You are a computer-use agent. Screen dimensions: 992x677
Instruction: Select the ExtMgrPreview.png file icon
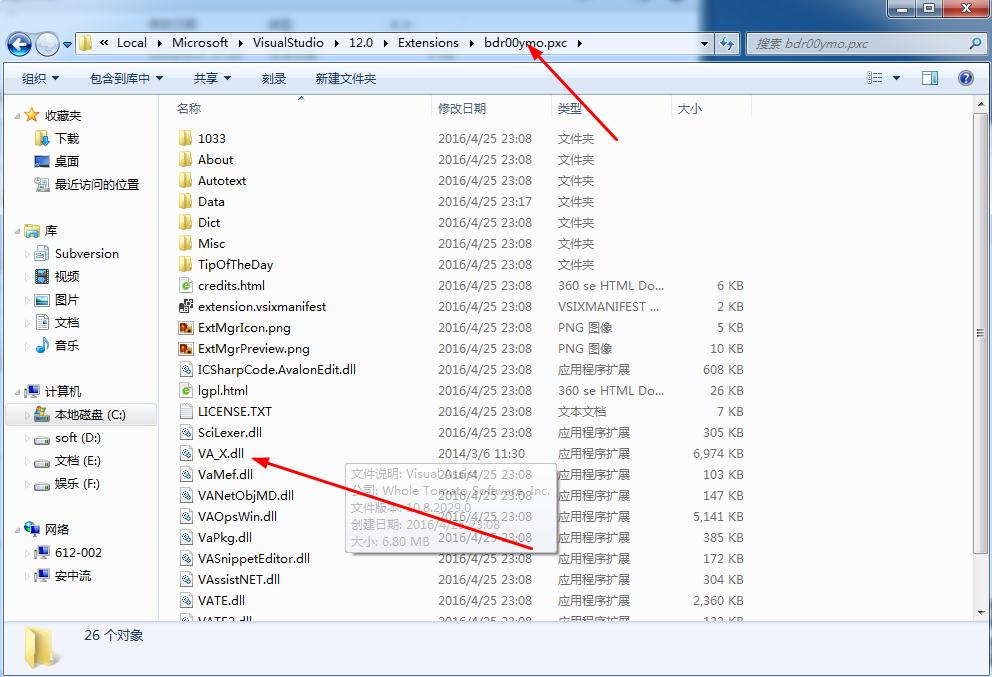click(x=185, y=349)
